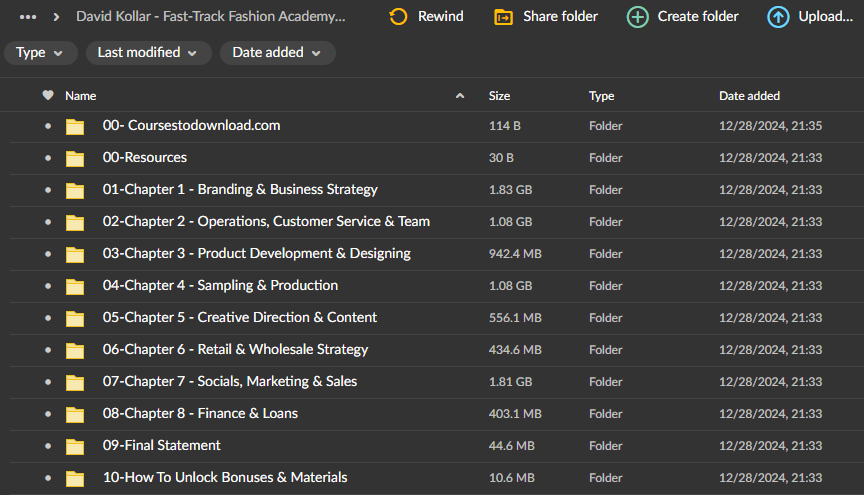Click the 556.1 MB size value

(515, 318)
